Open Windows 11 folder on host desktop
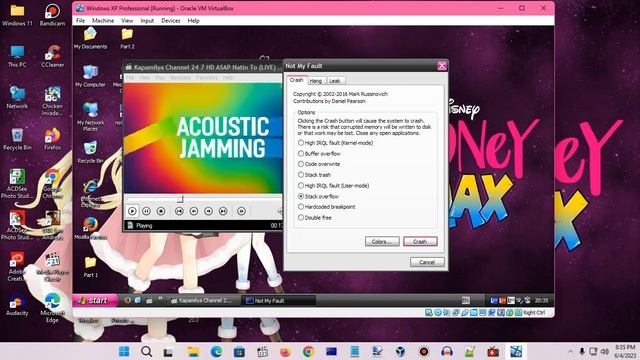The width and height of the screenshot is (640, 360). click(17, 15)
